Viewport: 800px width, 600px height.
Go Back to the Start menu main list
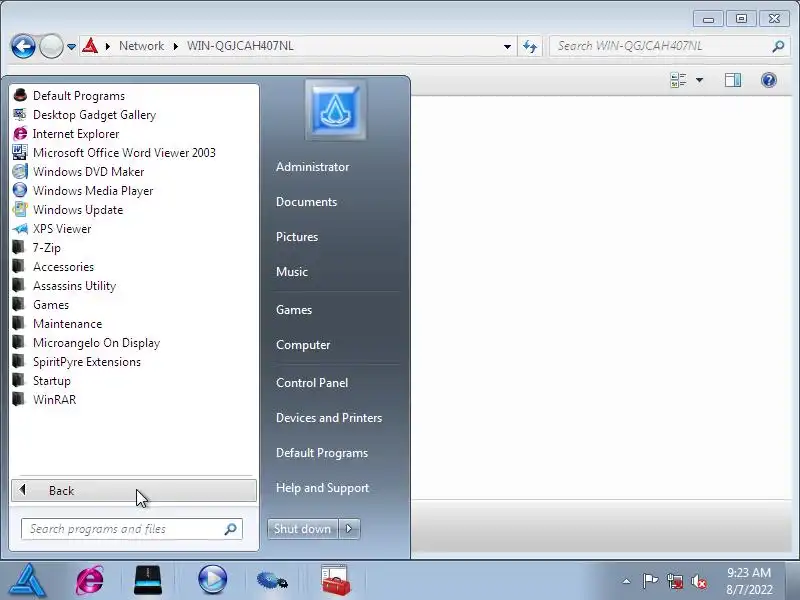(x=134, y=490)
